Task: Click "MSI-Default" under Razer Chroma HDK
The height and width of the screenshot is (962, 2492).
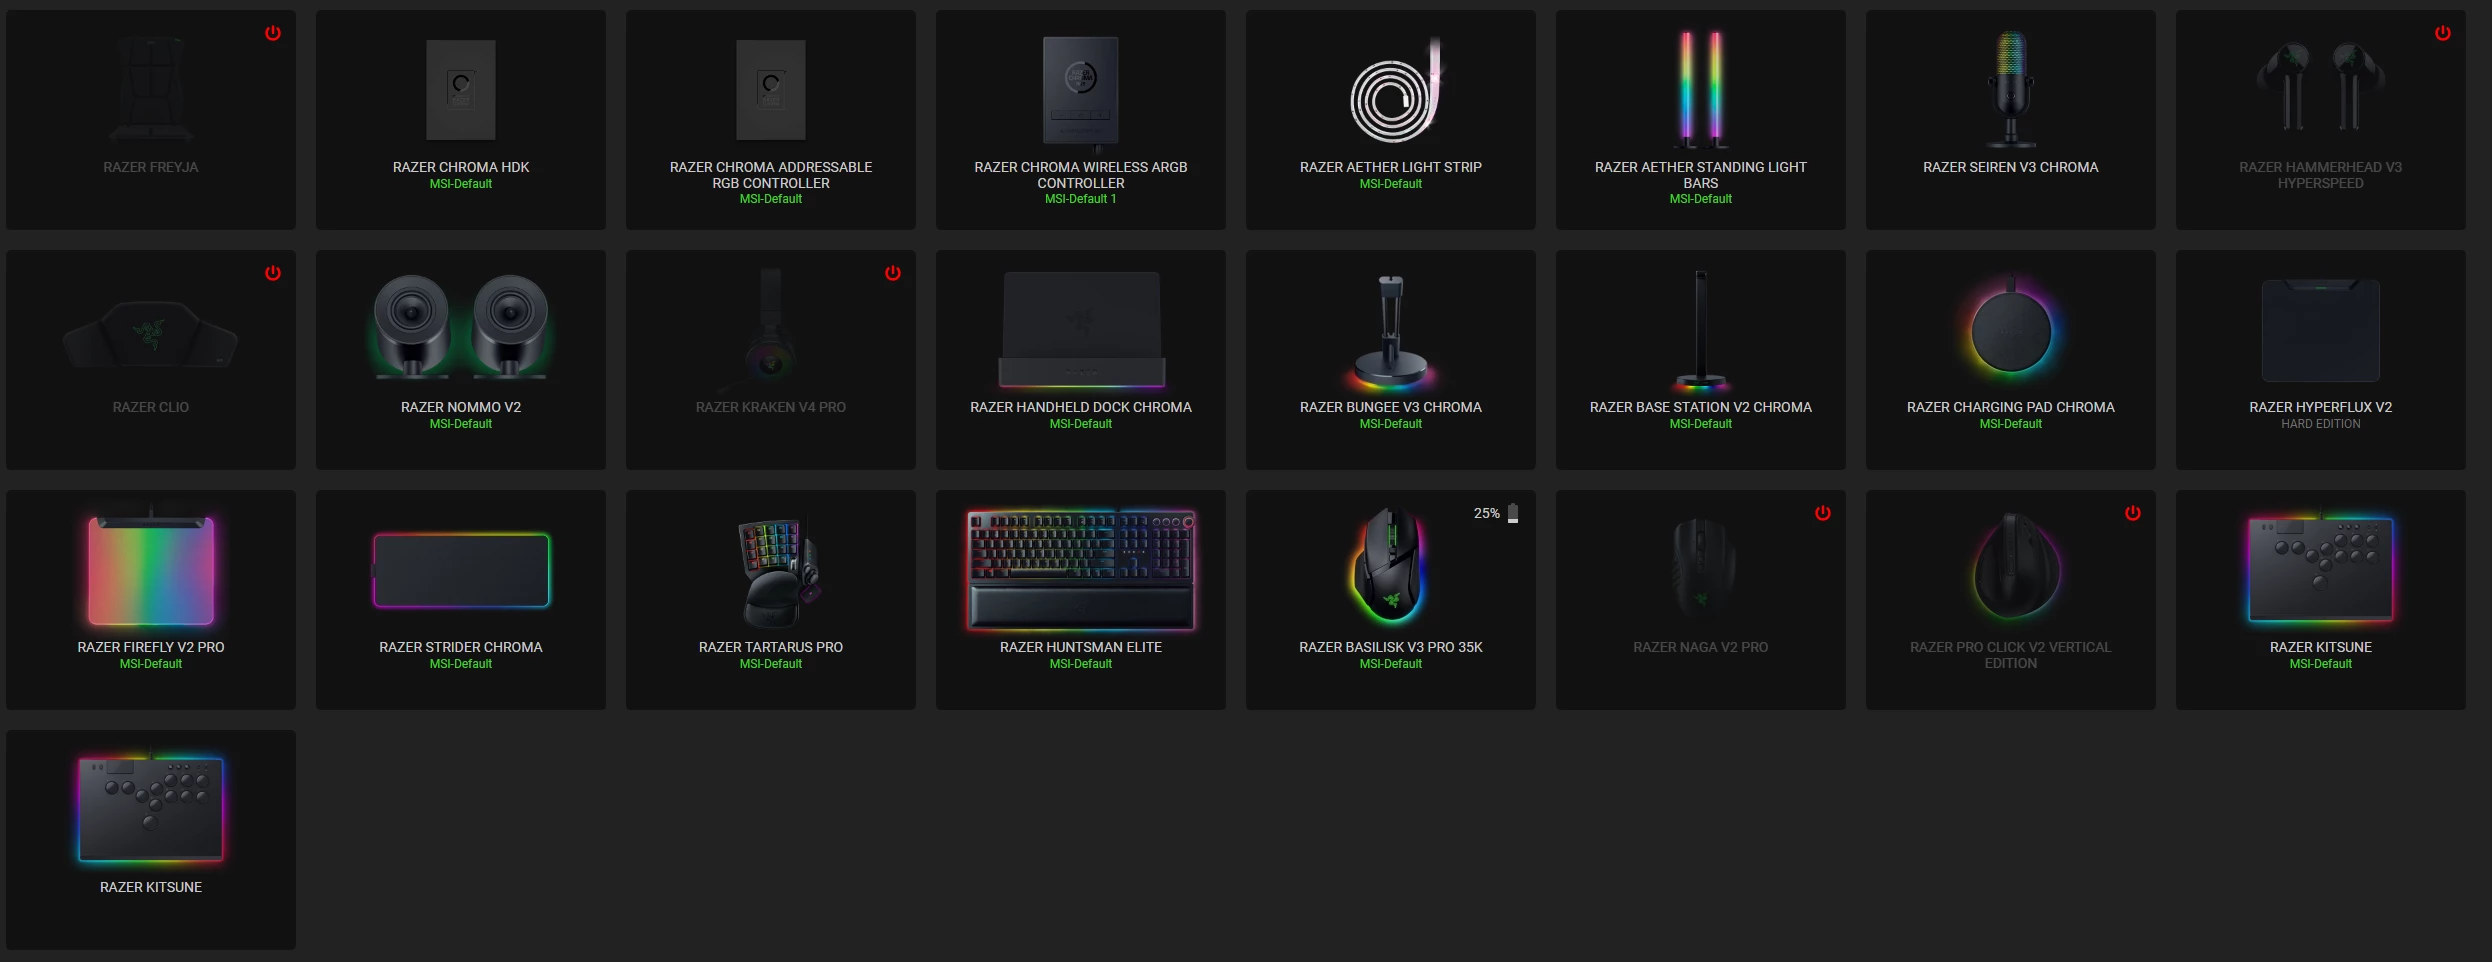Action: (461, 184)
